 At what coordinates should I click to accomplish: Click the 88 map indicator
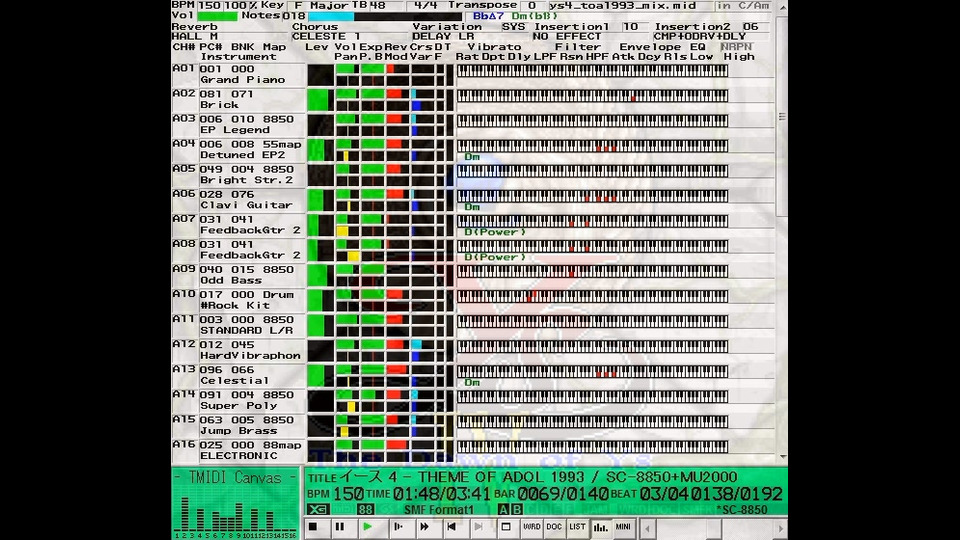pos(366,509)
